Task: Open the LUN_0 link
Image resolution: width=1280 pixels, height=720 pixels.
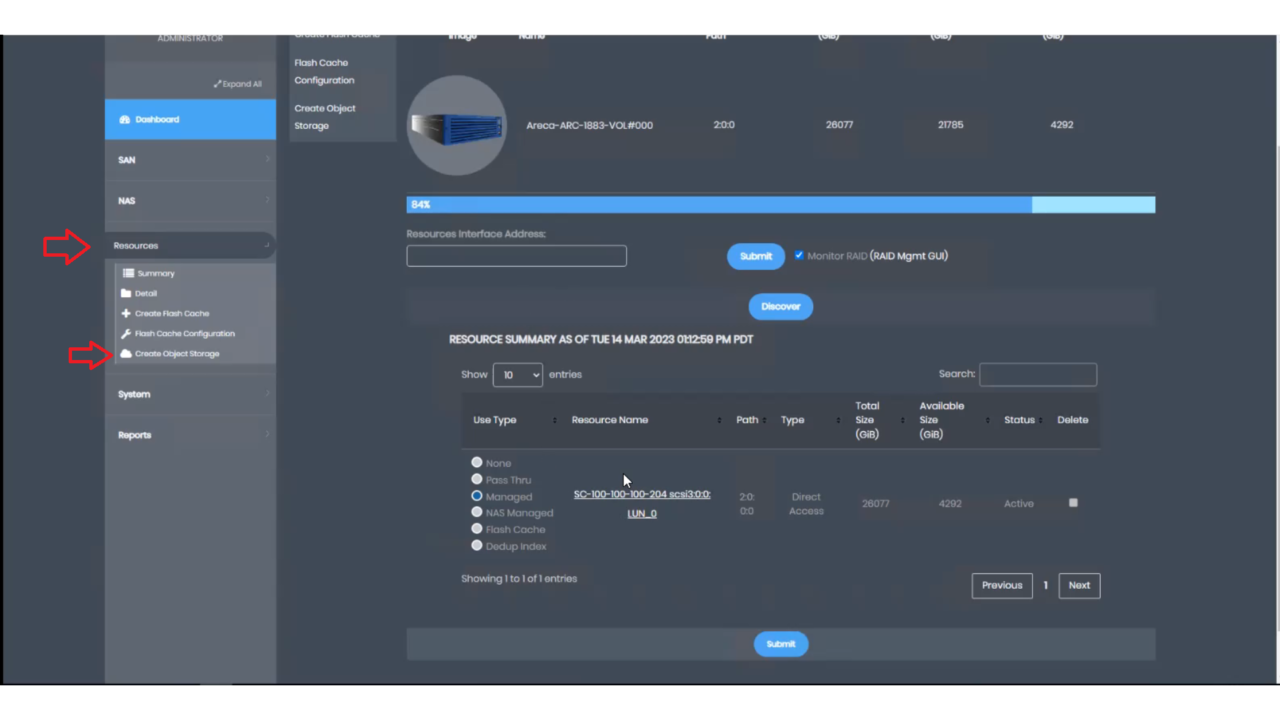Action: (x=641, y=513)
